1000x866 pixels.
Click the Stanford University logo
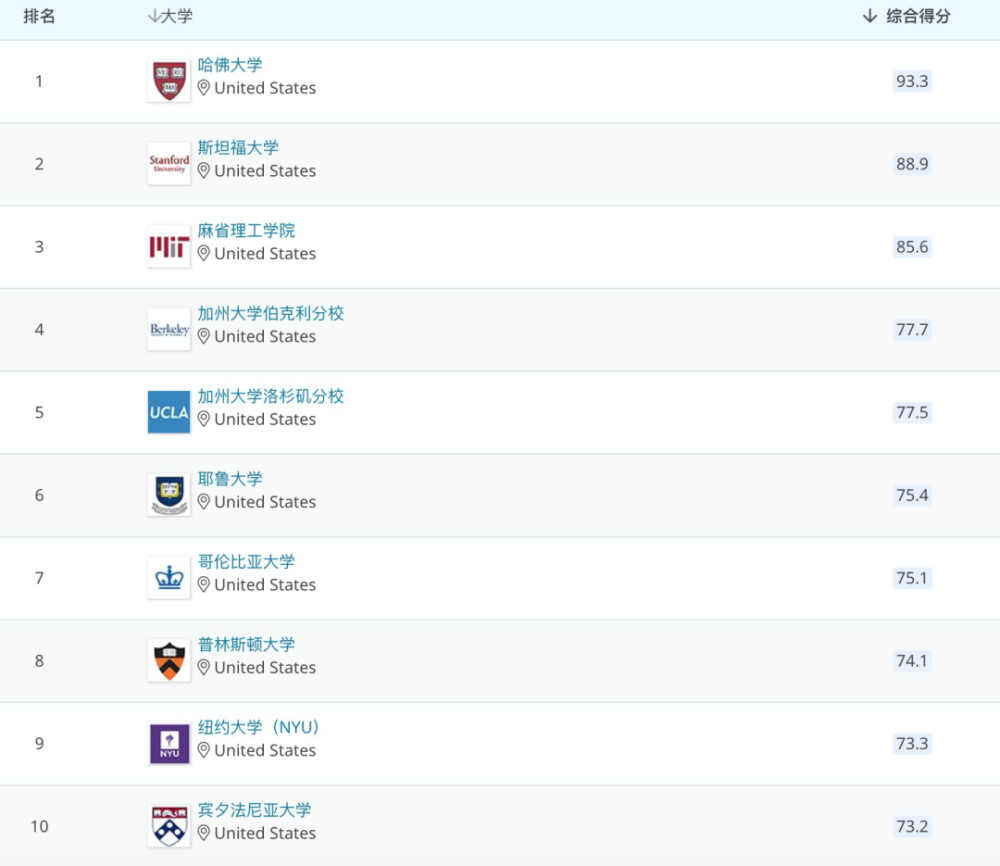coord(169,164)
